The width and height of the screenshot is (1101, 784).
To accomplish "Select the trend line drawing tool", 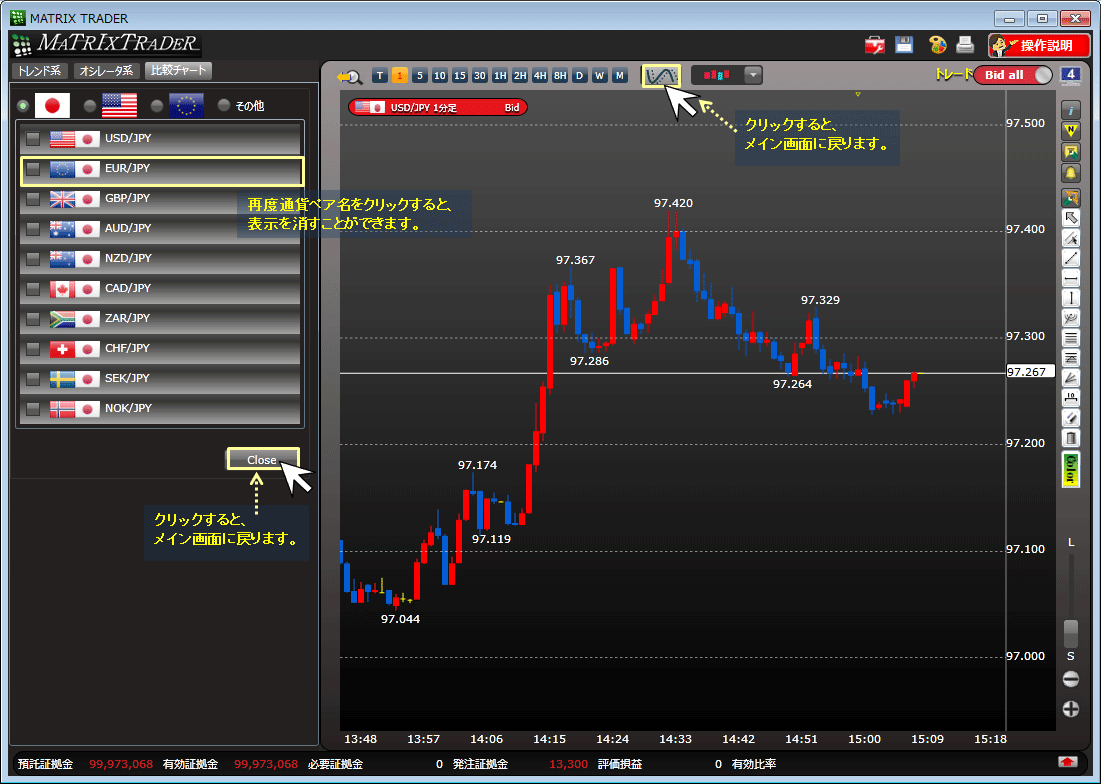I will click(x=1071, y=258).
